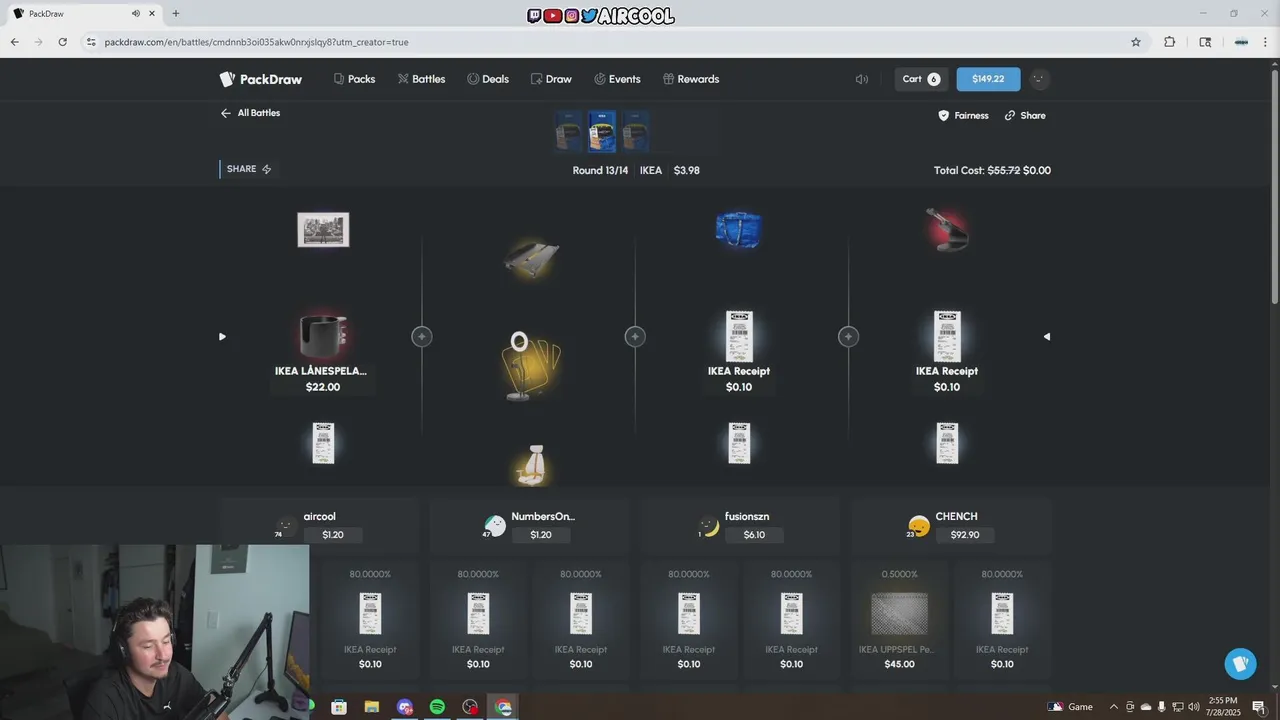Show hidden system tray icons
This screenshot has height=720, width=1280.
pos(1114,707)
